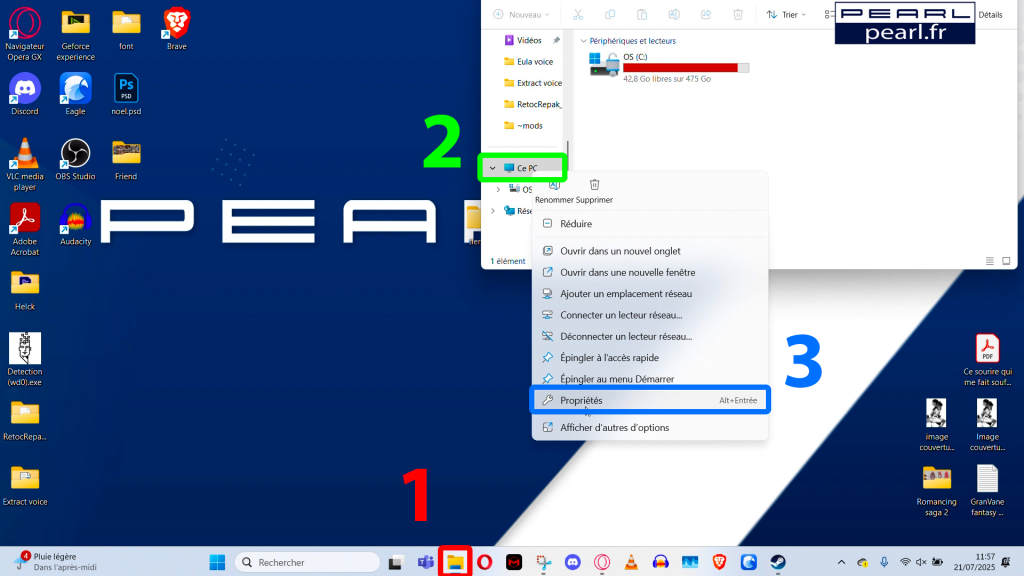Open Propriétés in the context menu
The width and height of the screenshot is (1024, 576).
[x=650, y=400]
